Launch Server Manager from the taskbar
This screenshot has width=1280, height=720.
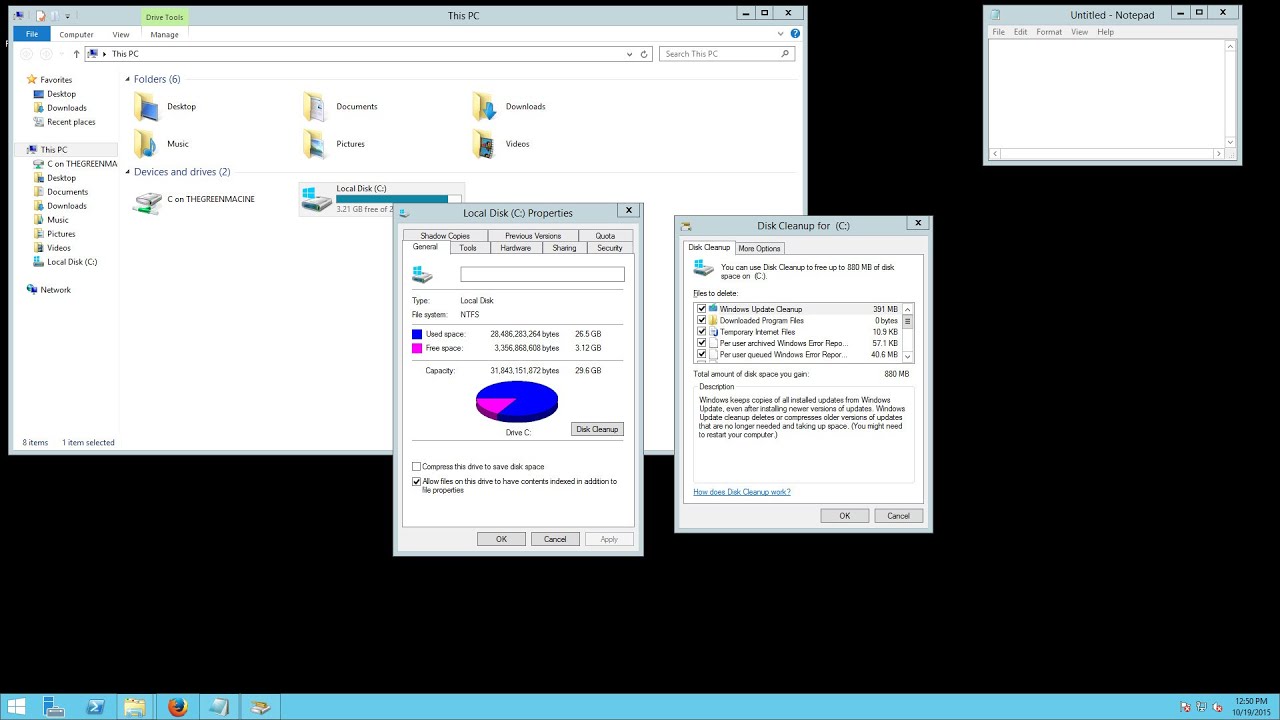[x=54, y=707]
